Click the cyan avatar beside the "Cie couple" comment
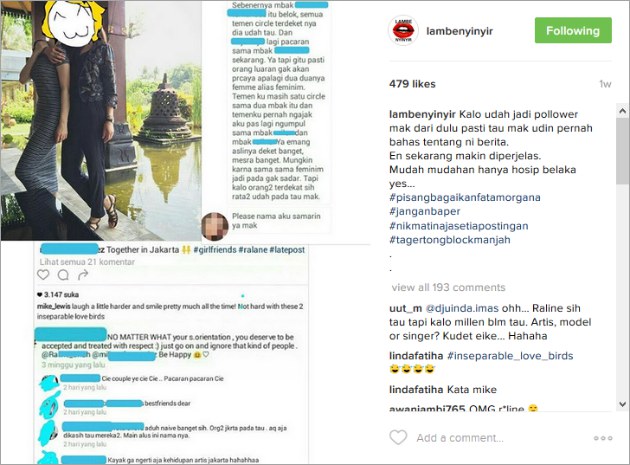The image size is (630, 465). tap(49, 383)
